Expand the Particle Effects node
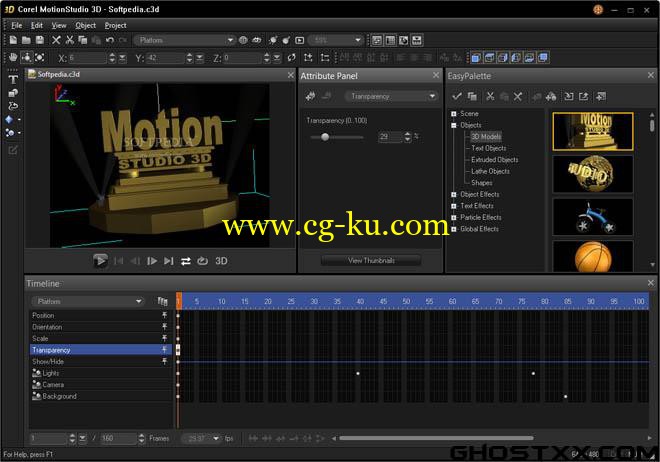Screen dimensions: 660x462 (454, 218)
